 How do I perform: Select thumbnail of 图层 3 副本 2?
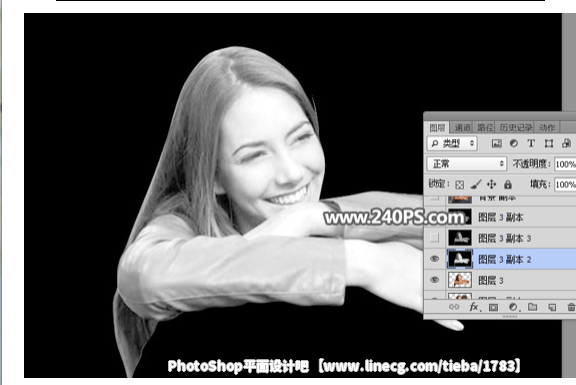tap(460, 259)
